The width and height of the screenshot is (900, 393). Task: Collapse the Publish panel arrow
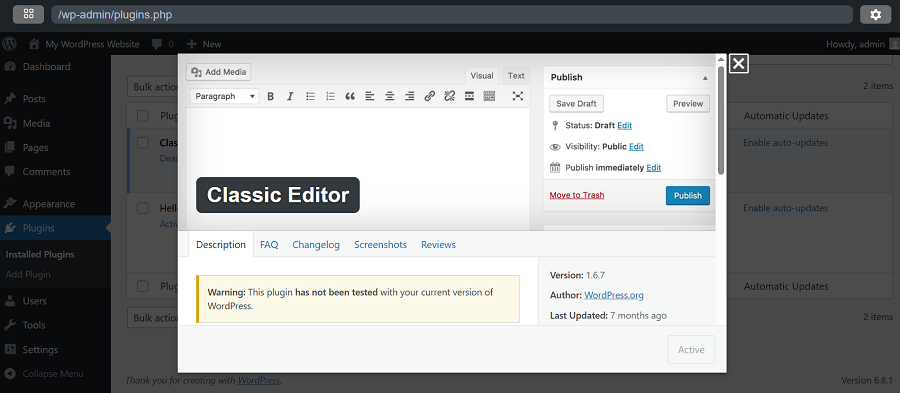coord(705,77)
